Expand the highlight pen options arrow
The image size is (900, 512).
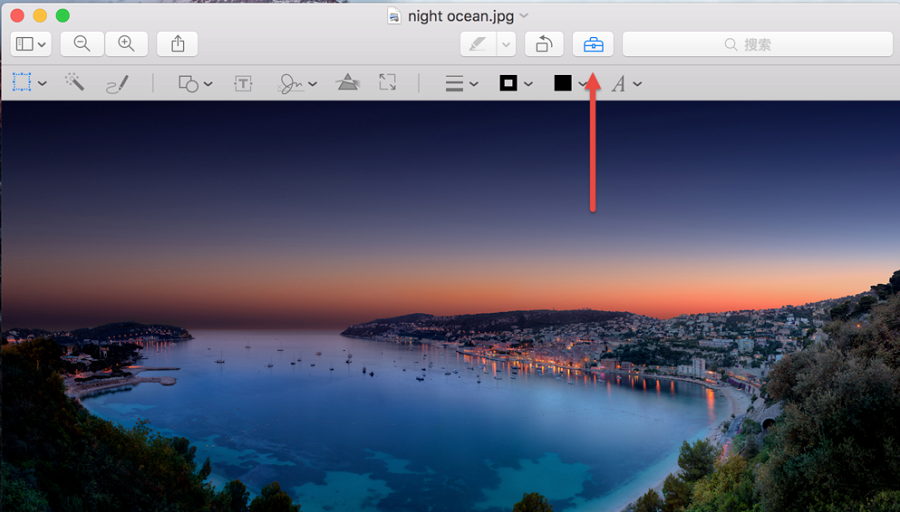tap(506, 44)
